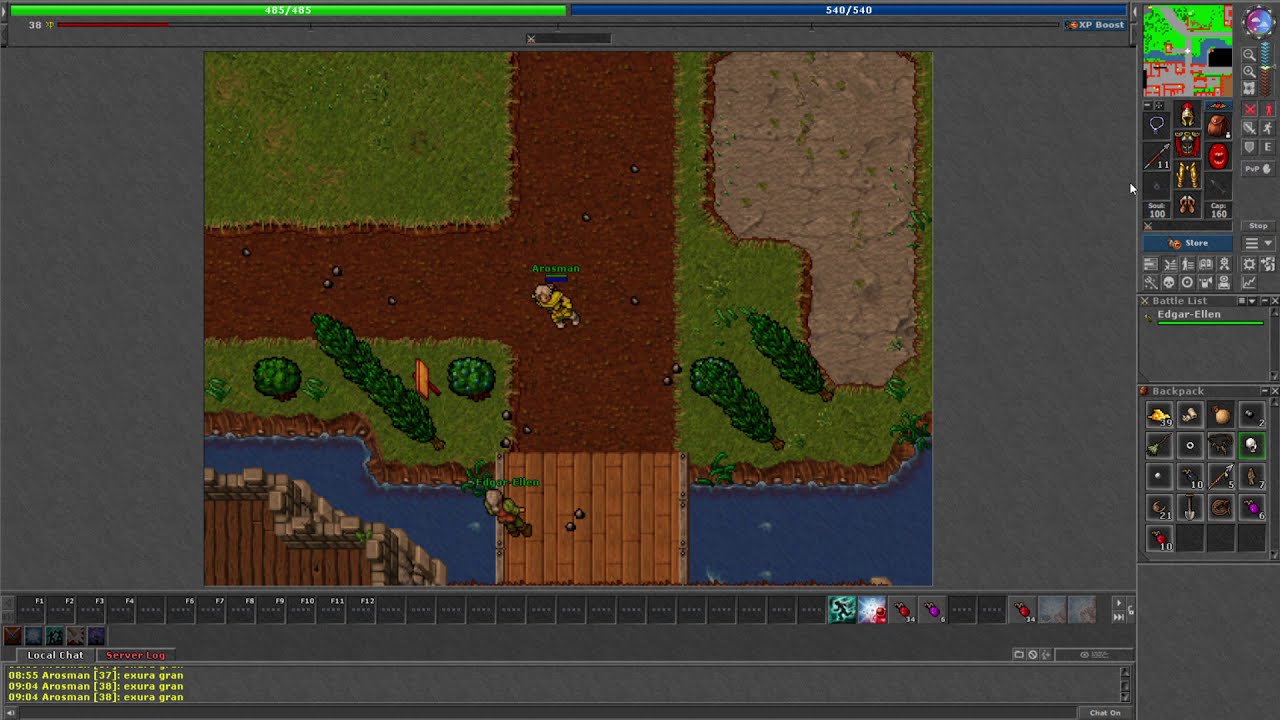
Task: Open the sidebar menu dropdown
Action: pos(1258,243)
